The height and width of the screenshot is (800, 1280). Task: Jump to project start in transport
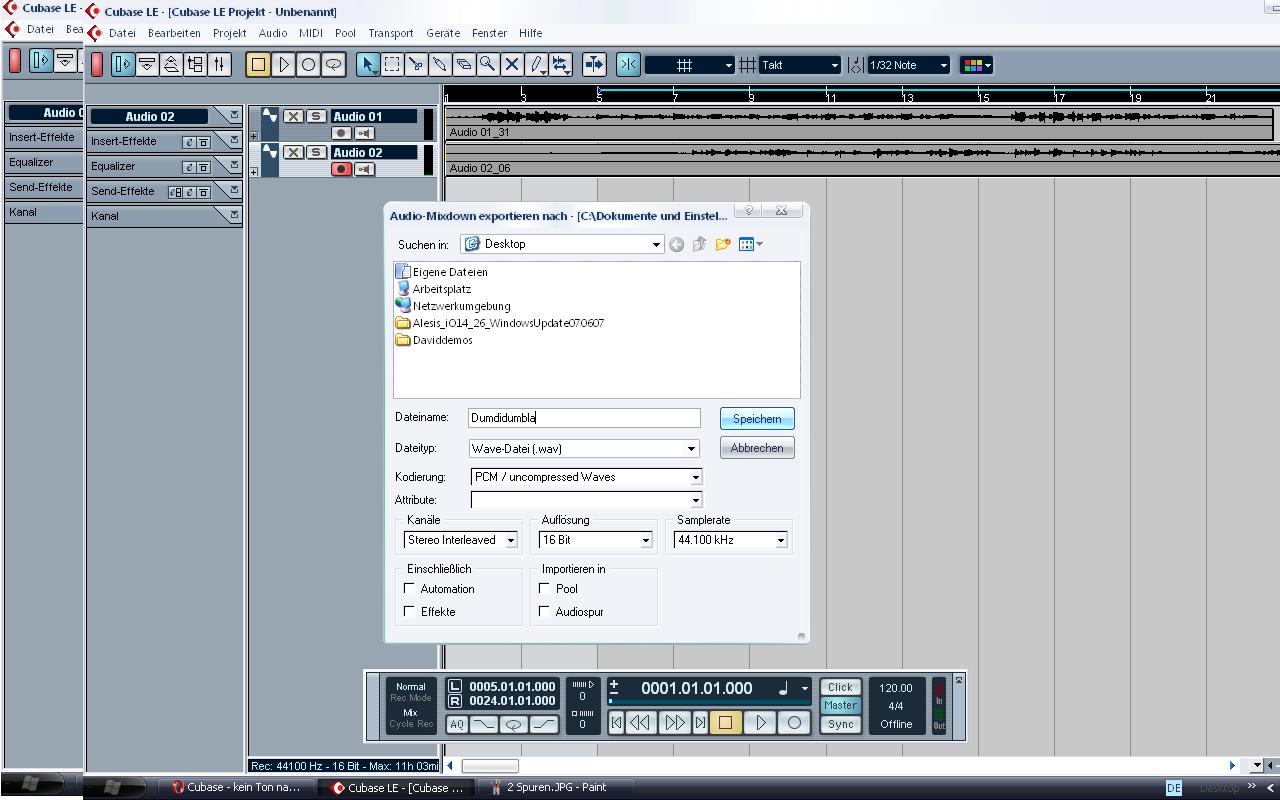point(617,722)
